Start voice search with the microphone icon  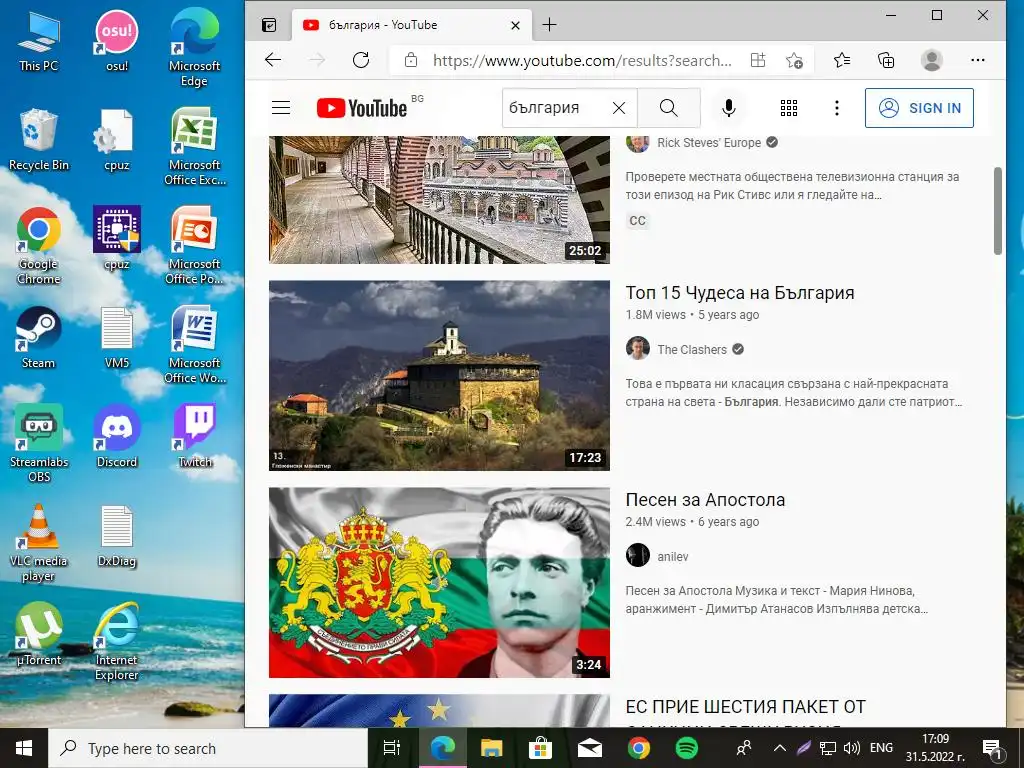(x=729, y=108)
